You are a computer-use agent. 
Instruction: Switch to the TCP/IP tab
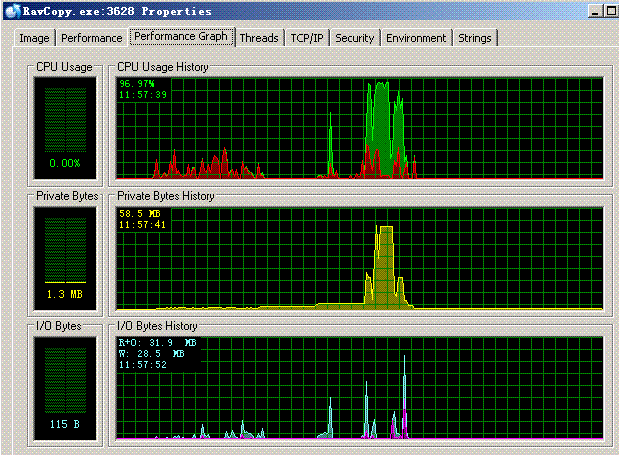pyautogui.click(x=307, y=38)
